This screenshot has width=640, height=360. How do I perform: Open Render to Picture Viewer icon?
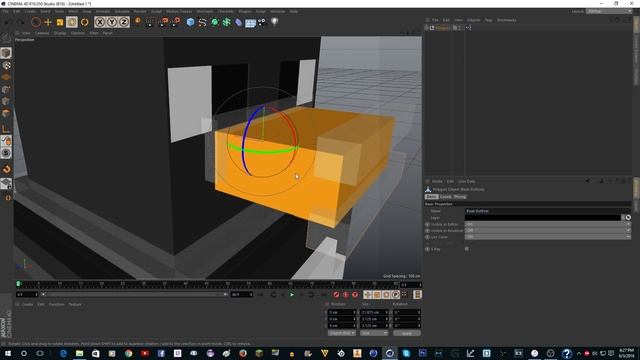tap(163, 22)
